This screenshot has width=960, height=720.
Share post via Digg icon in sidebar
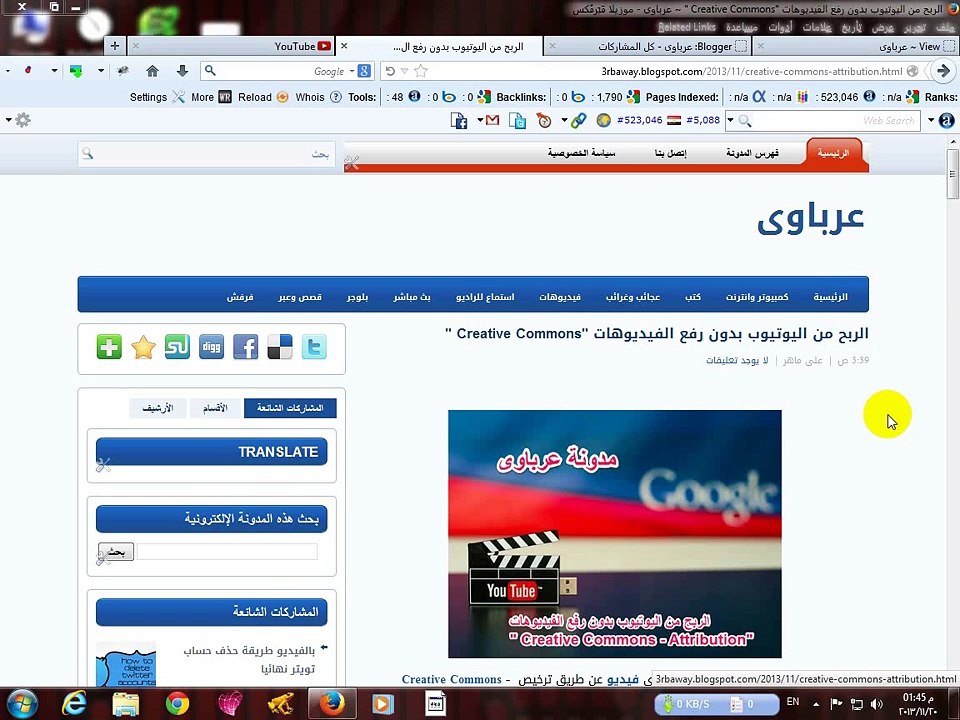tap(211, 347)
